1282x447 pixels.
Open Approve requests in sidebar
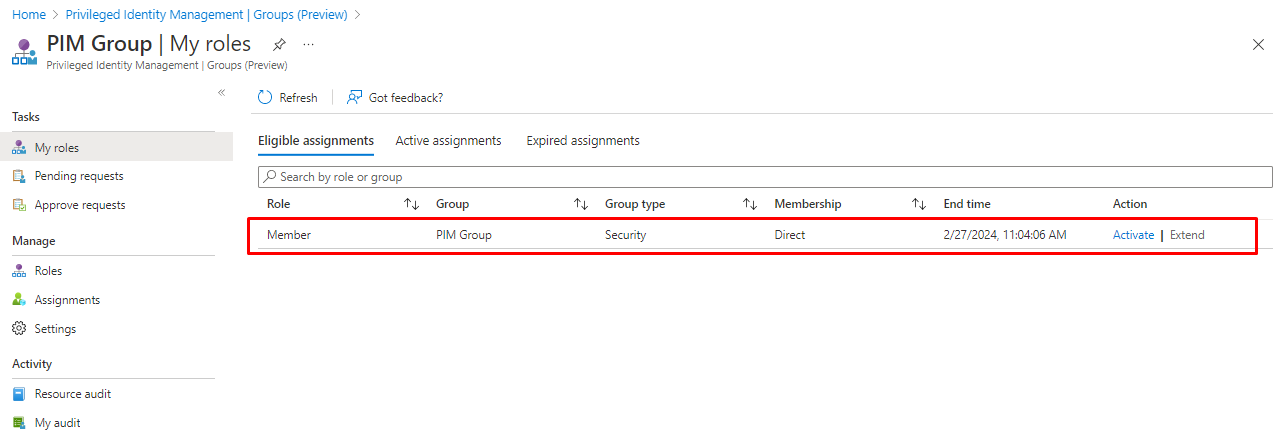(80, 205)
